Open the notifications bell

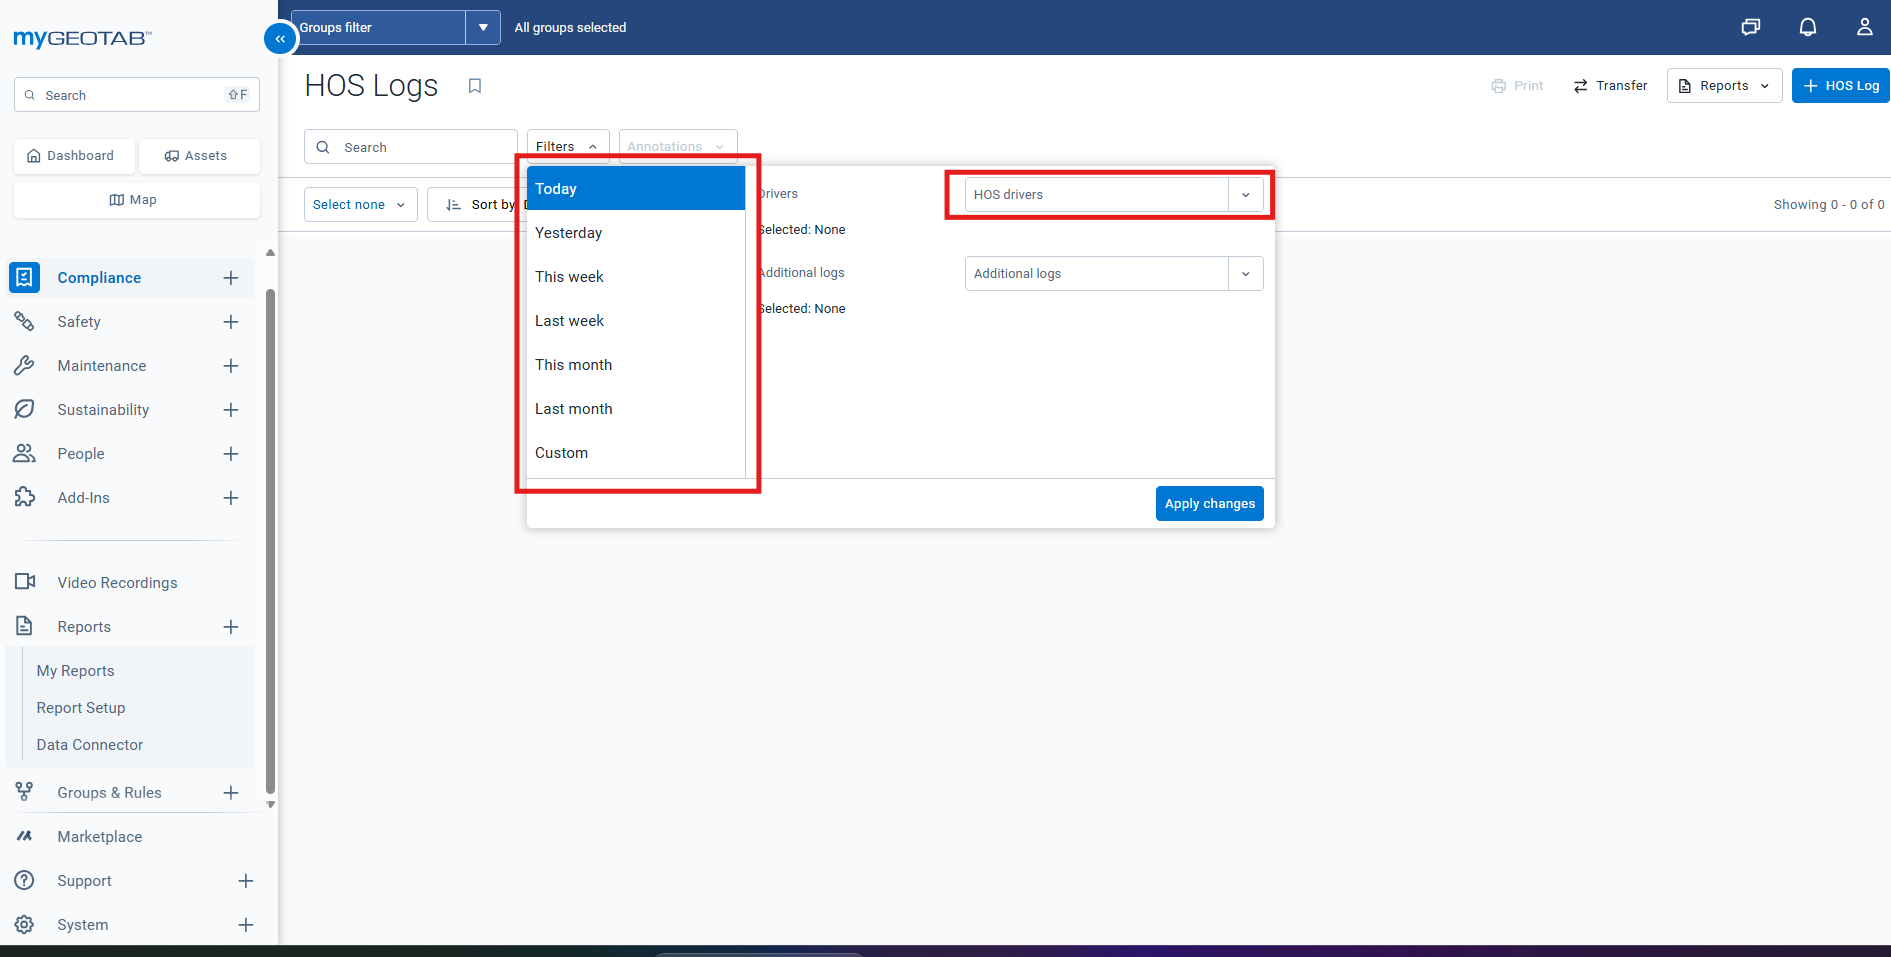[1808, 27]
